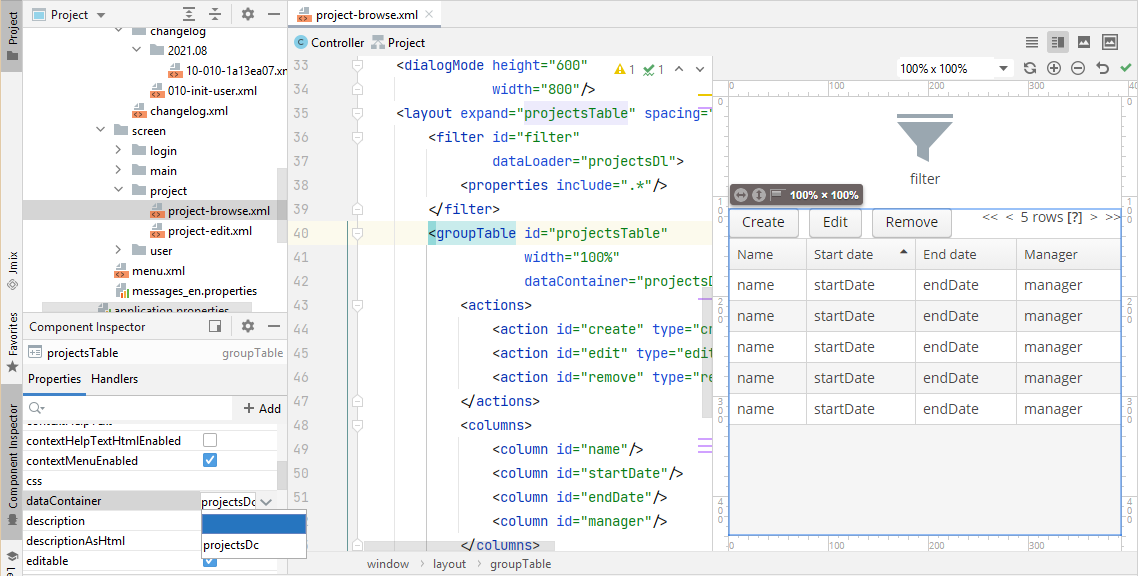Click the refresh preview icon
The image size is (1138, 576).
coord(1030,68)
